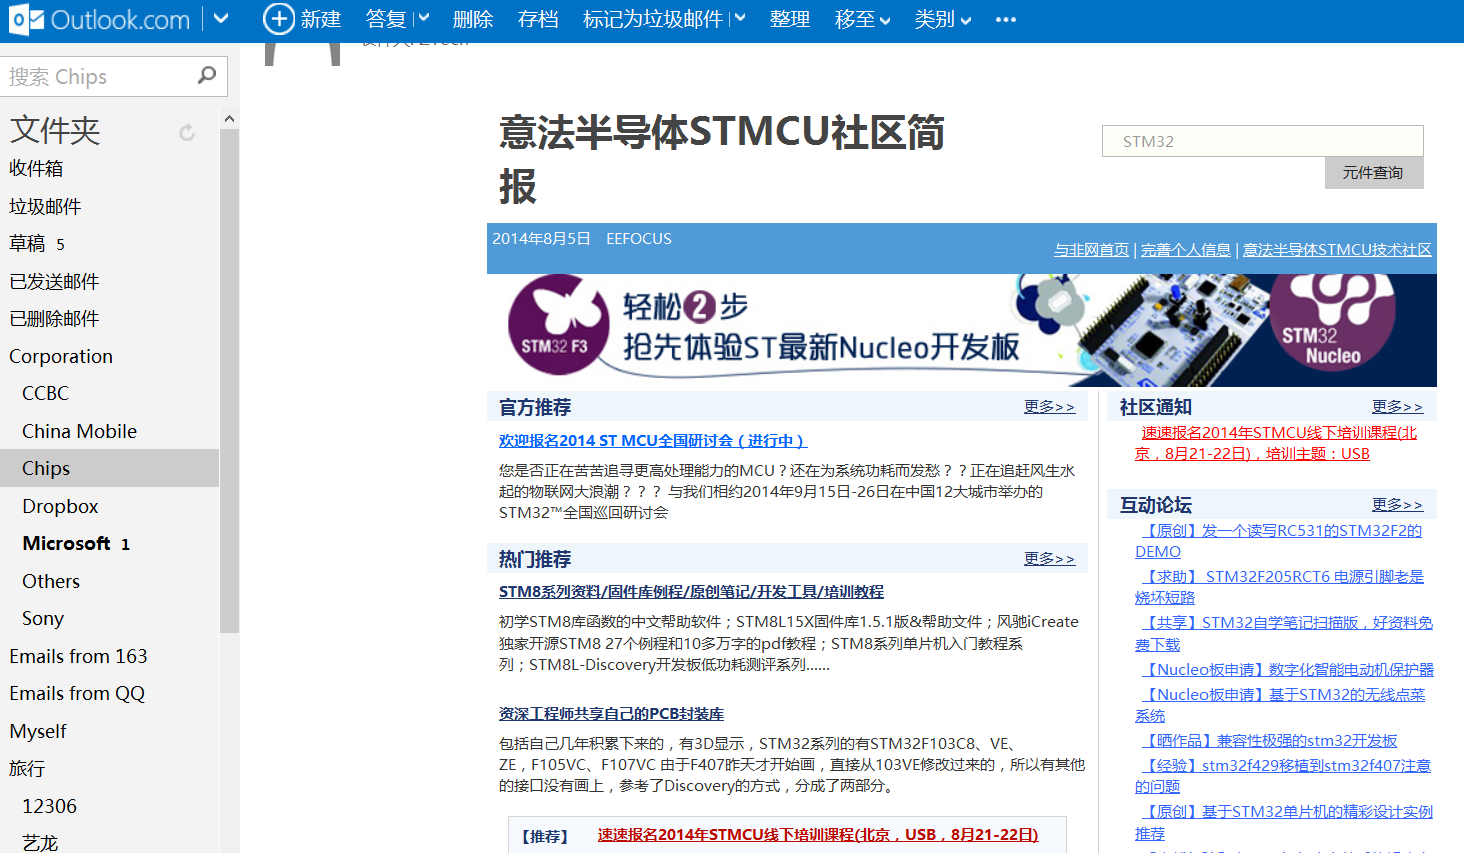Open the 垃圾邮件 folder

click(x=45, y=206)
